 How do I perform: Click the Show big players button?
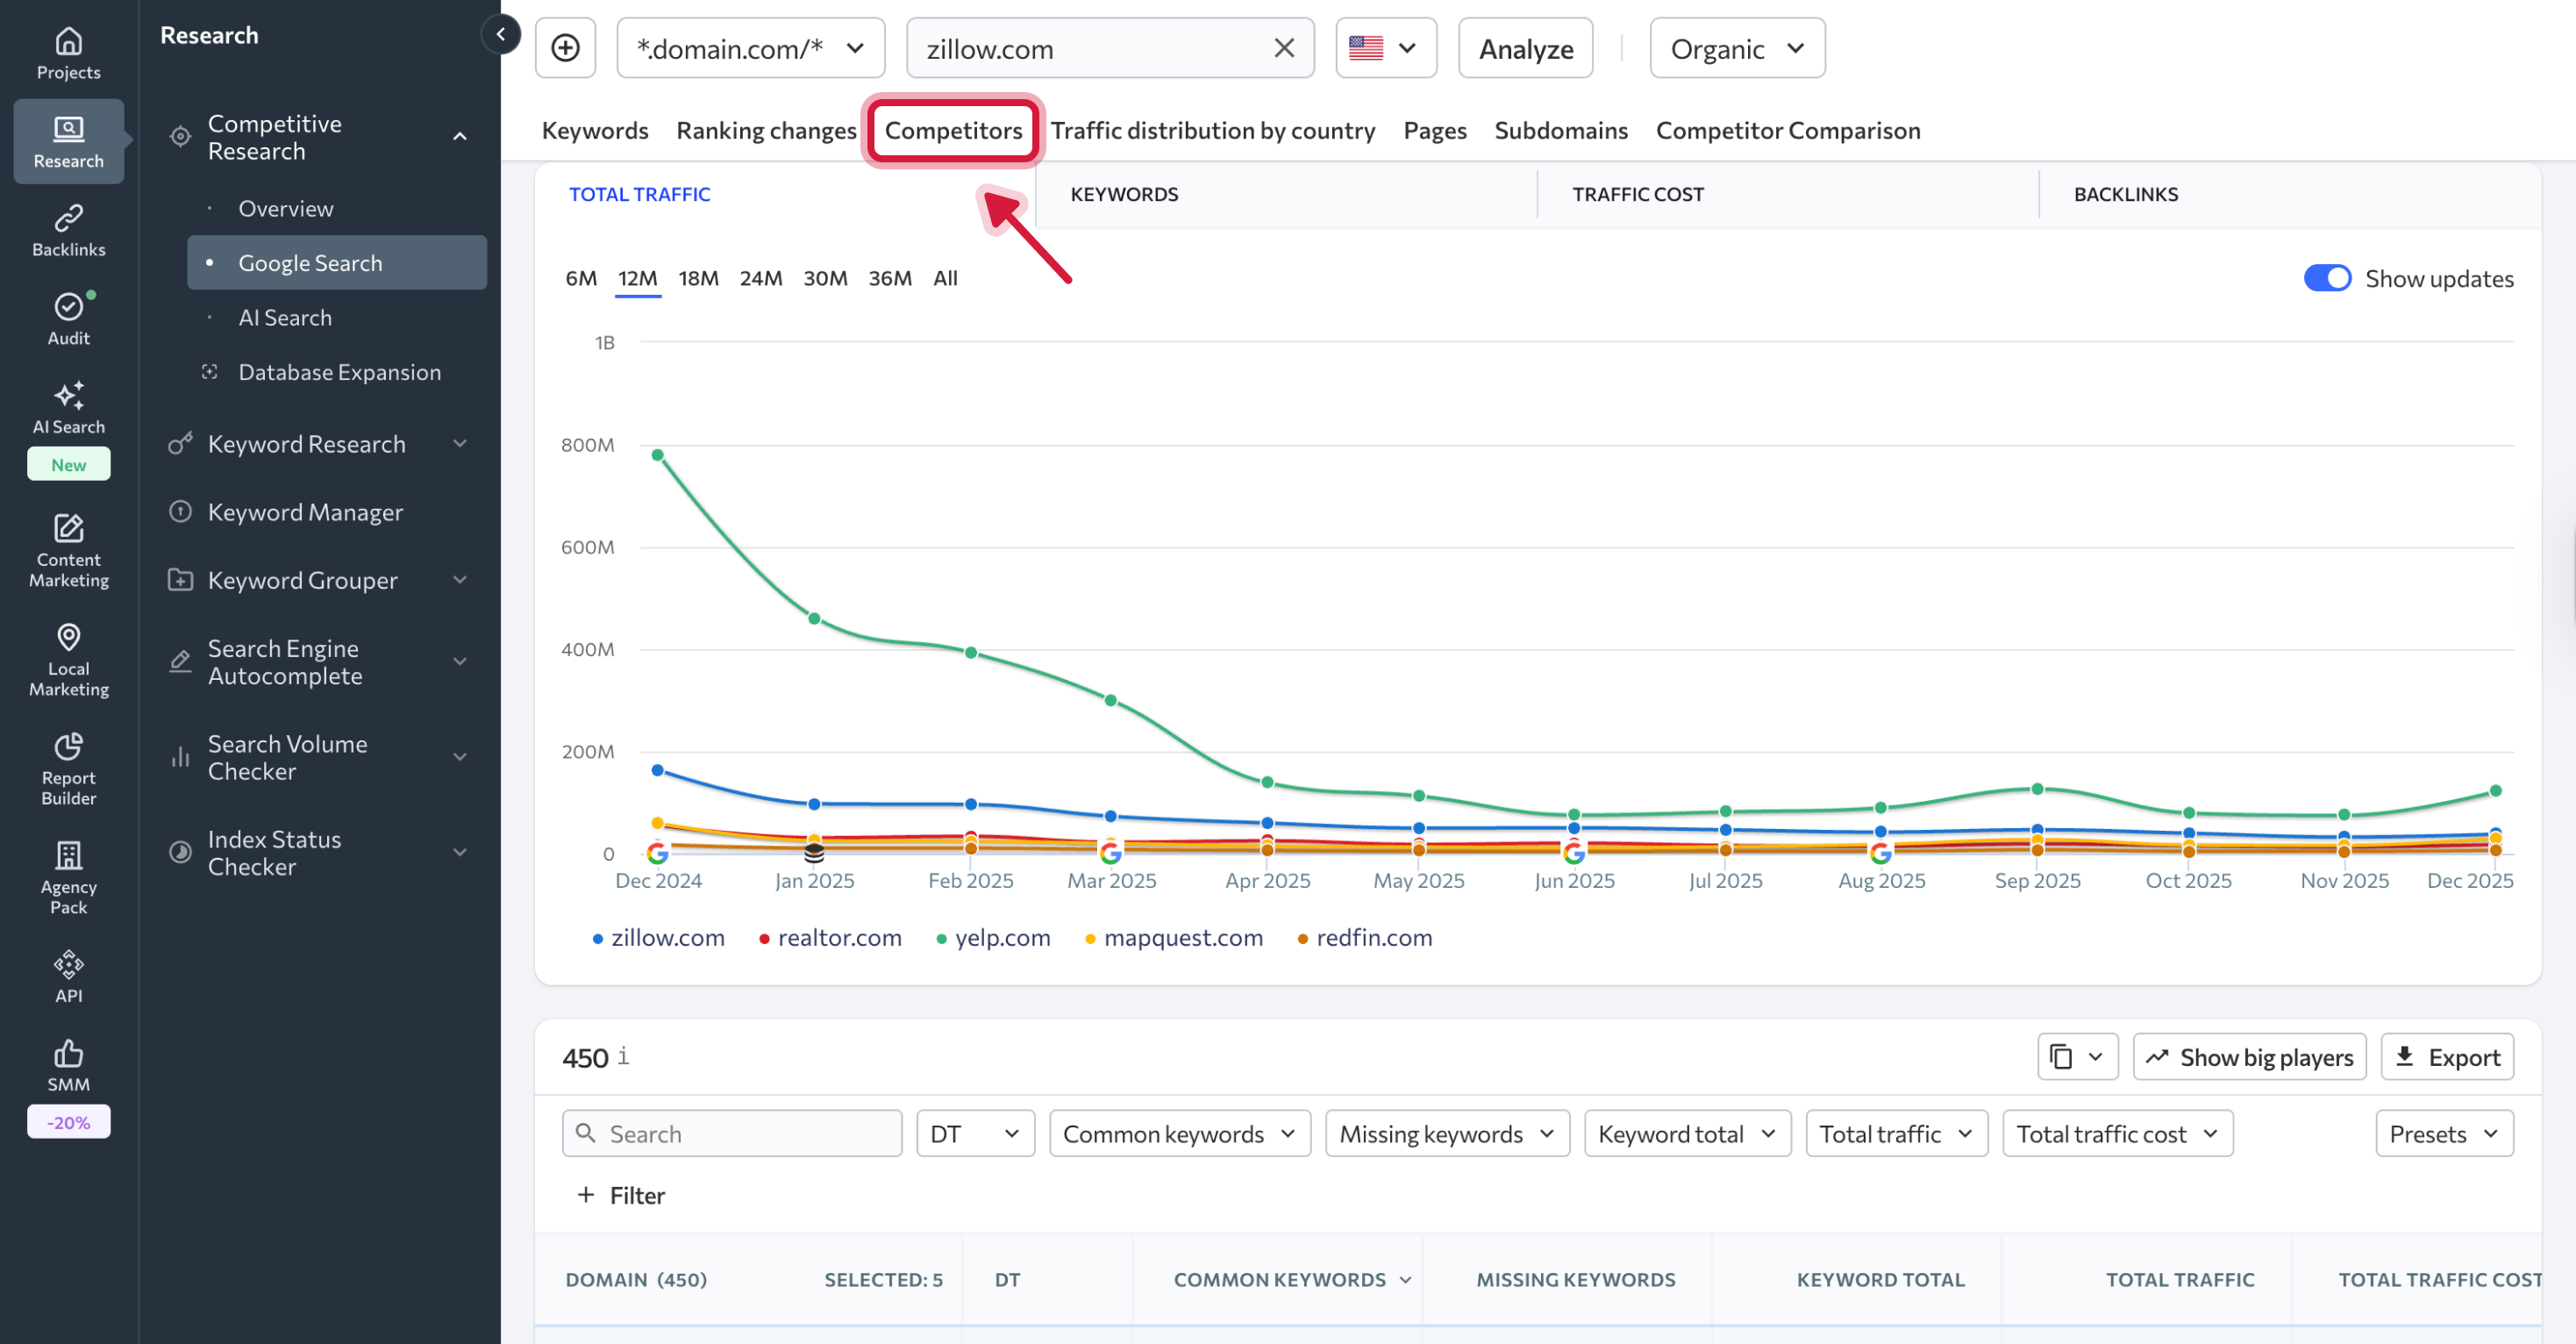[2248, 1057]
